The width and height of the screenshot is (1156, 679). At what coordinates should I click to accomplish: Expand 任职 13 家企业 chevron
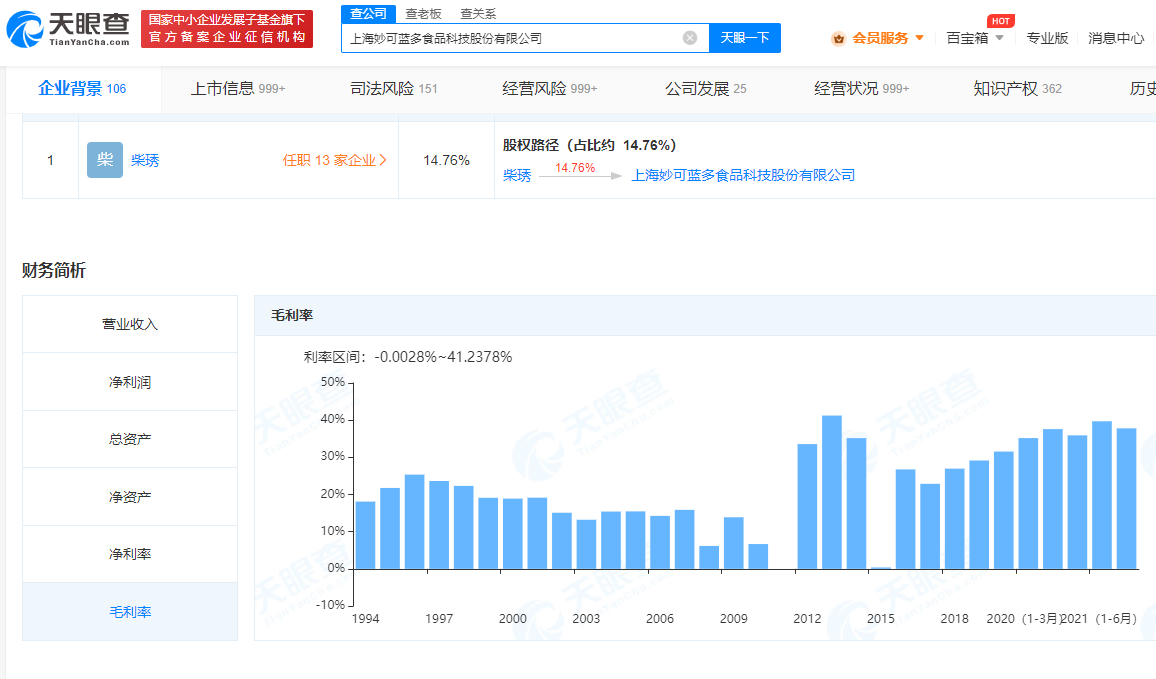point(383,160)
